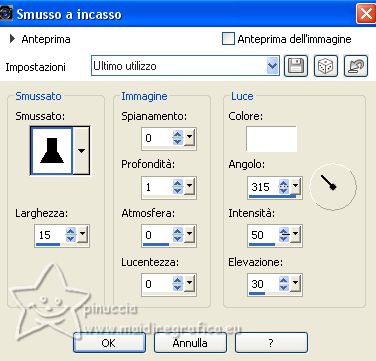Open the Smussato bevel shape dropdown arrow

(x=81, y=150)
